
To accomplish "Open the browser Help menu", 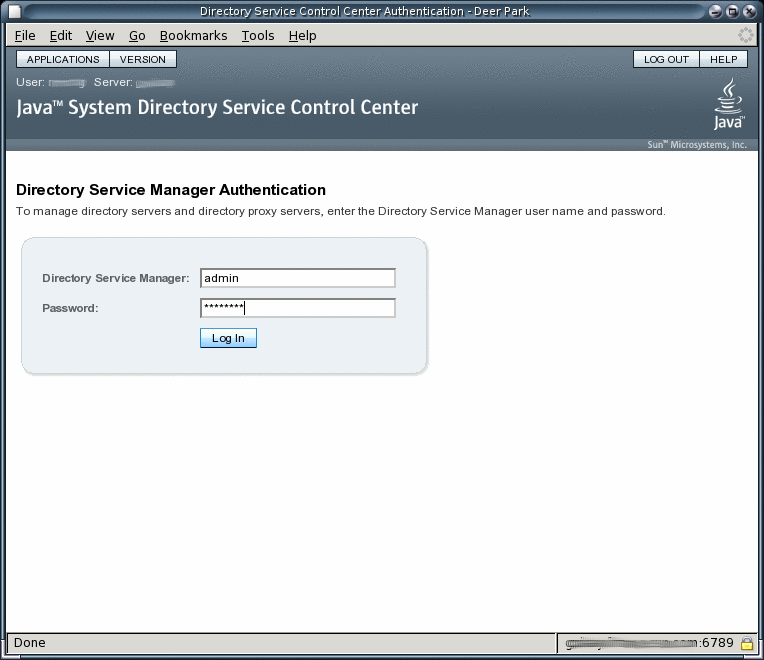I will click(x=302, y=36).
